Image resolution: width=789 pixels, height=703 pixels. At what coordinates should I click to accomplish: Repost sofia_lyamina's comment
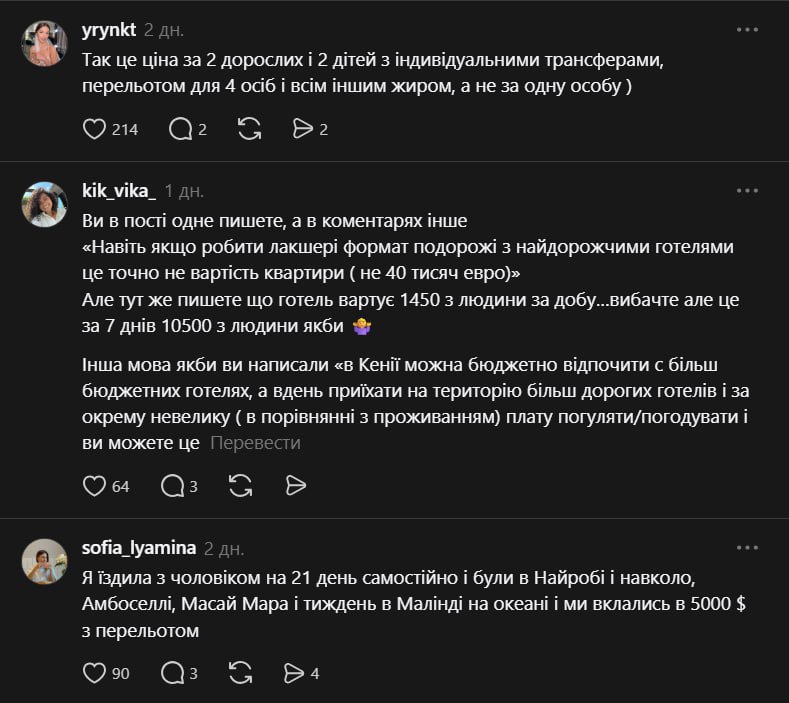[x=241, y=673]
